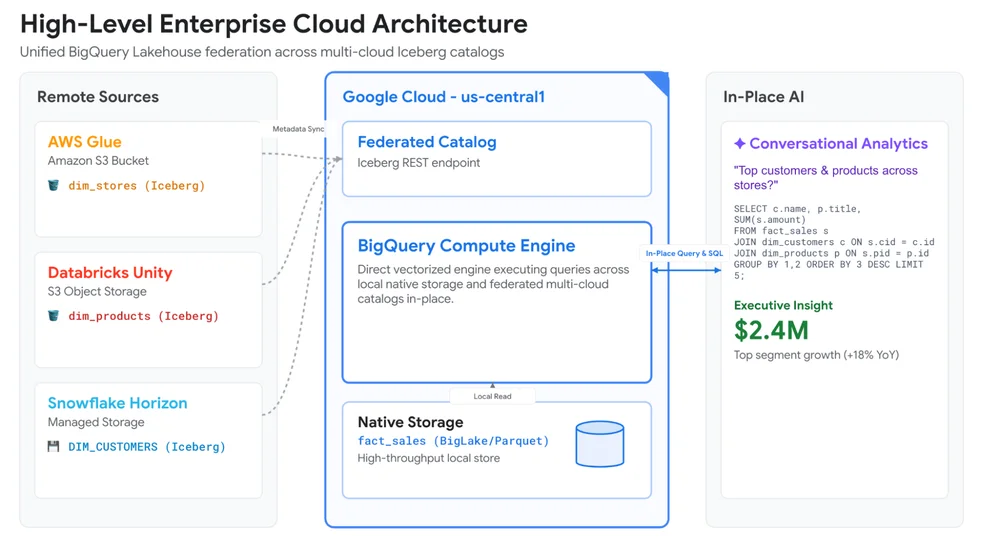Click High-Level Enterprise Cloud Architecture heading
The width and height of the screenshot is (1000, 550).
274,24
